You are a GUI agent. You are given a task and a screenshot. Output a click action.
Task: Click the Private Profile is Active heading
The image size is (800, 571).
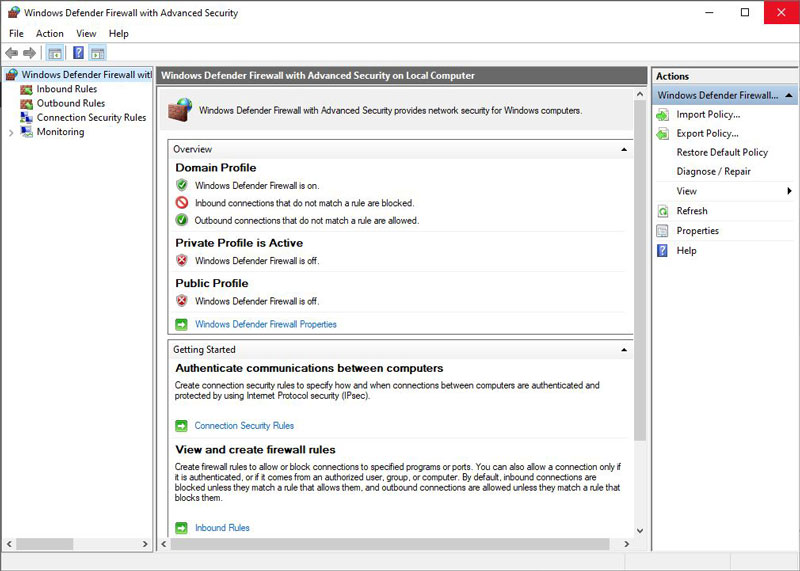(239, 243)
